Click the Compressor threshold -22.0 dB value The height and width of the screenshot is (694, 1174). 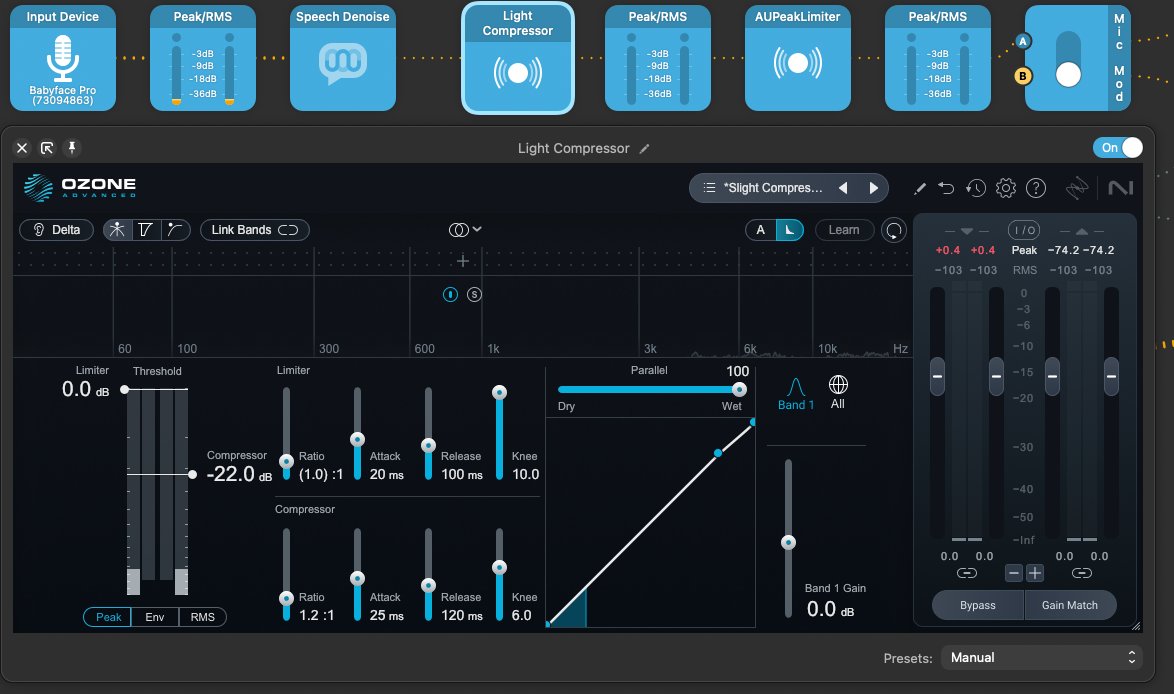pyautogui.click(x=240, y=474)
